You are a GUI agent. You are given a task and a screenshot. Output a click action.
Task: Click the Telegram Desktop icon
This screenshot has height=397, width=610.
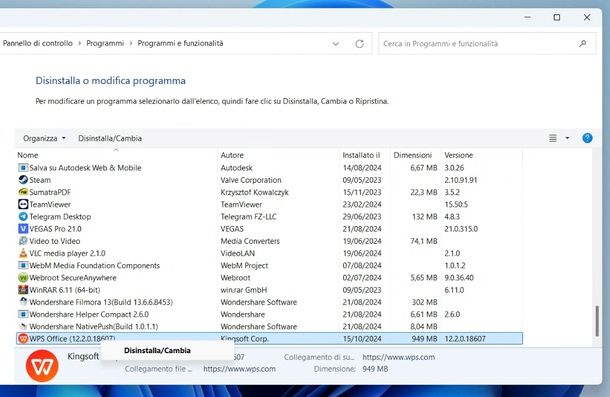coord(23,216)
